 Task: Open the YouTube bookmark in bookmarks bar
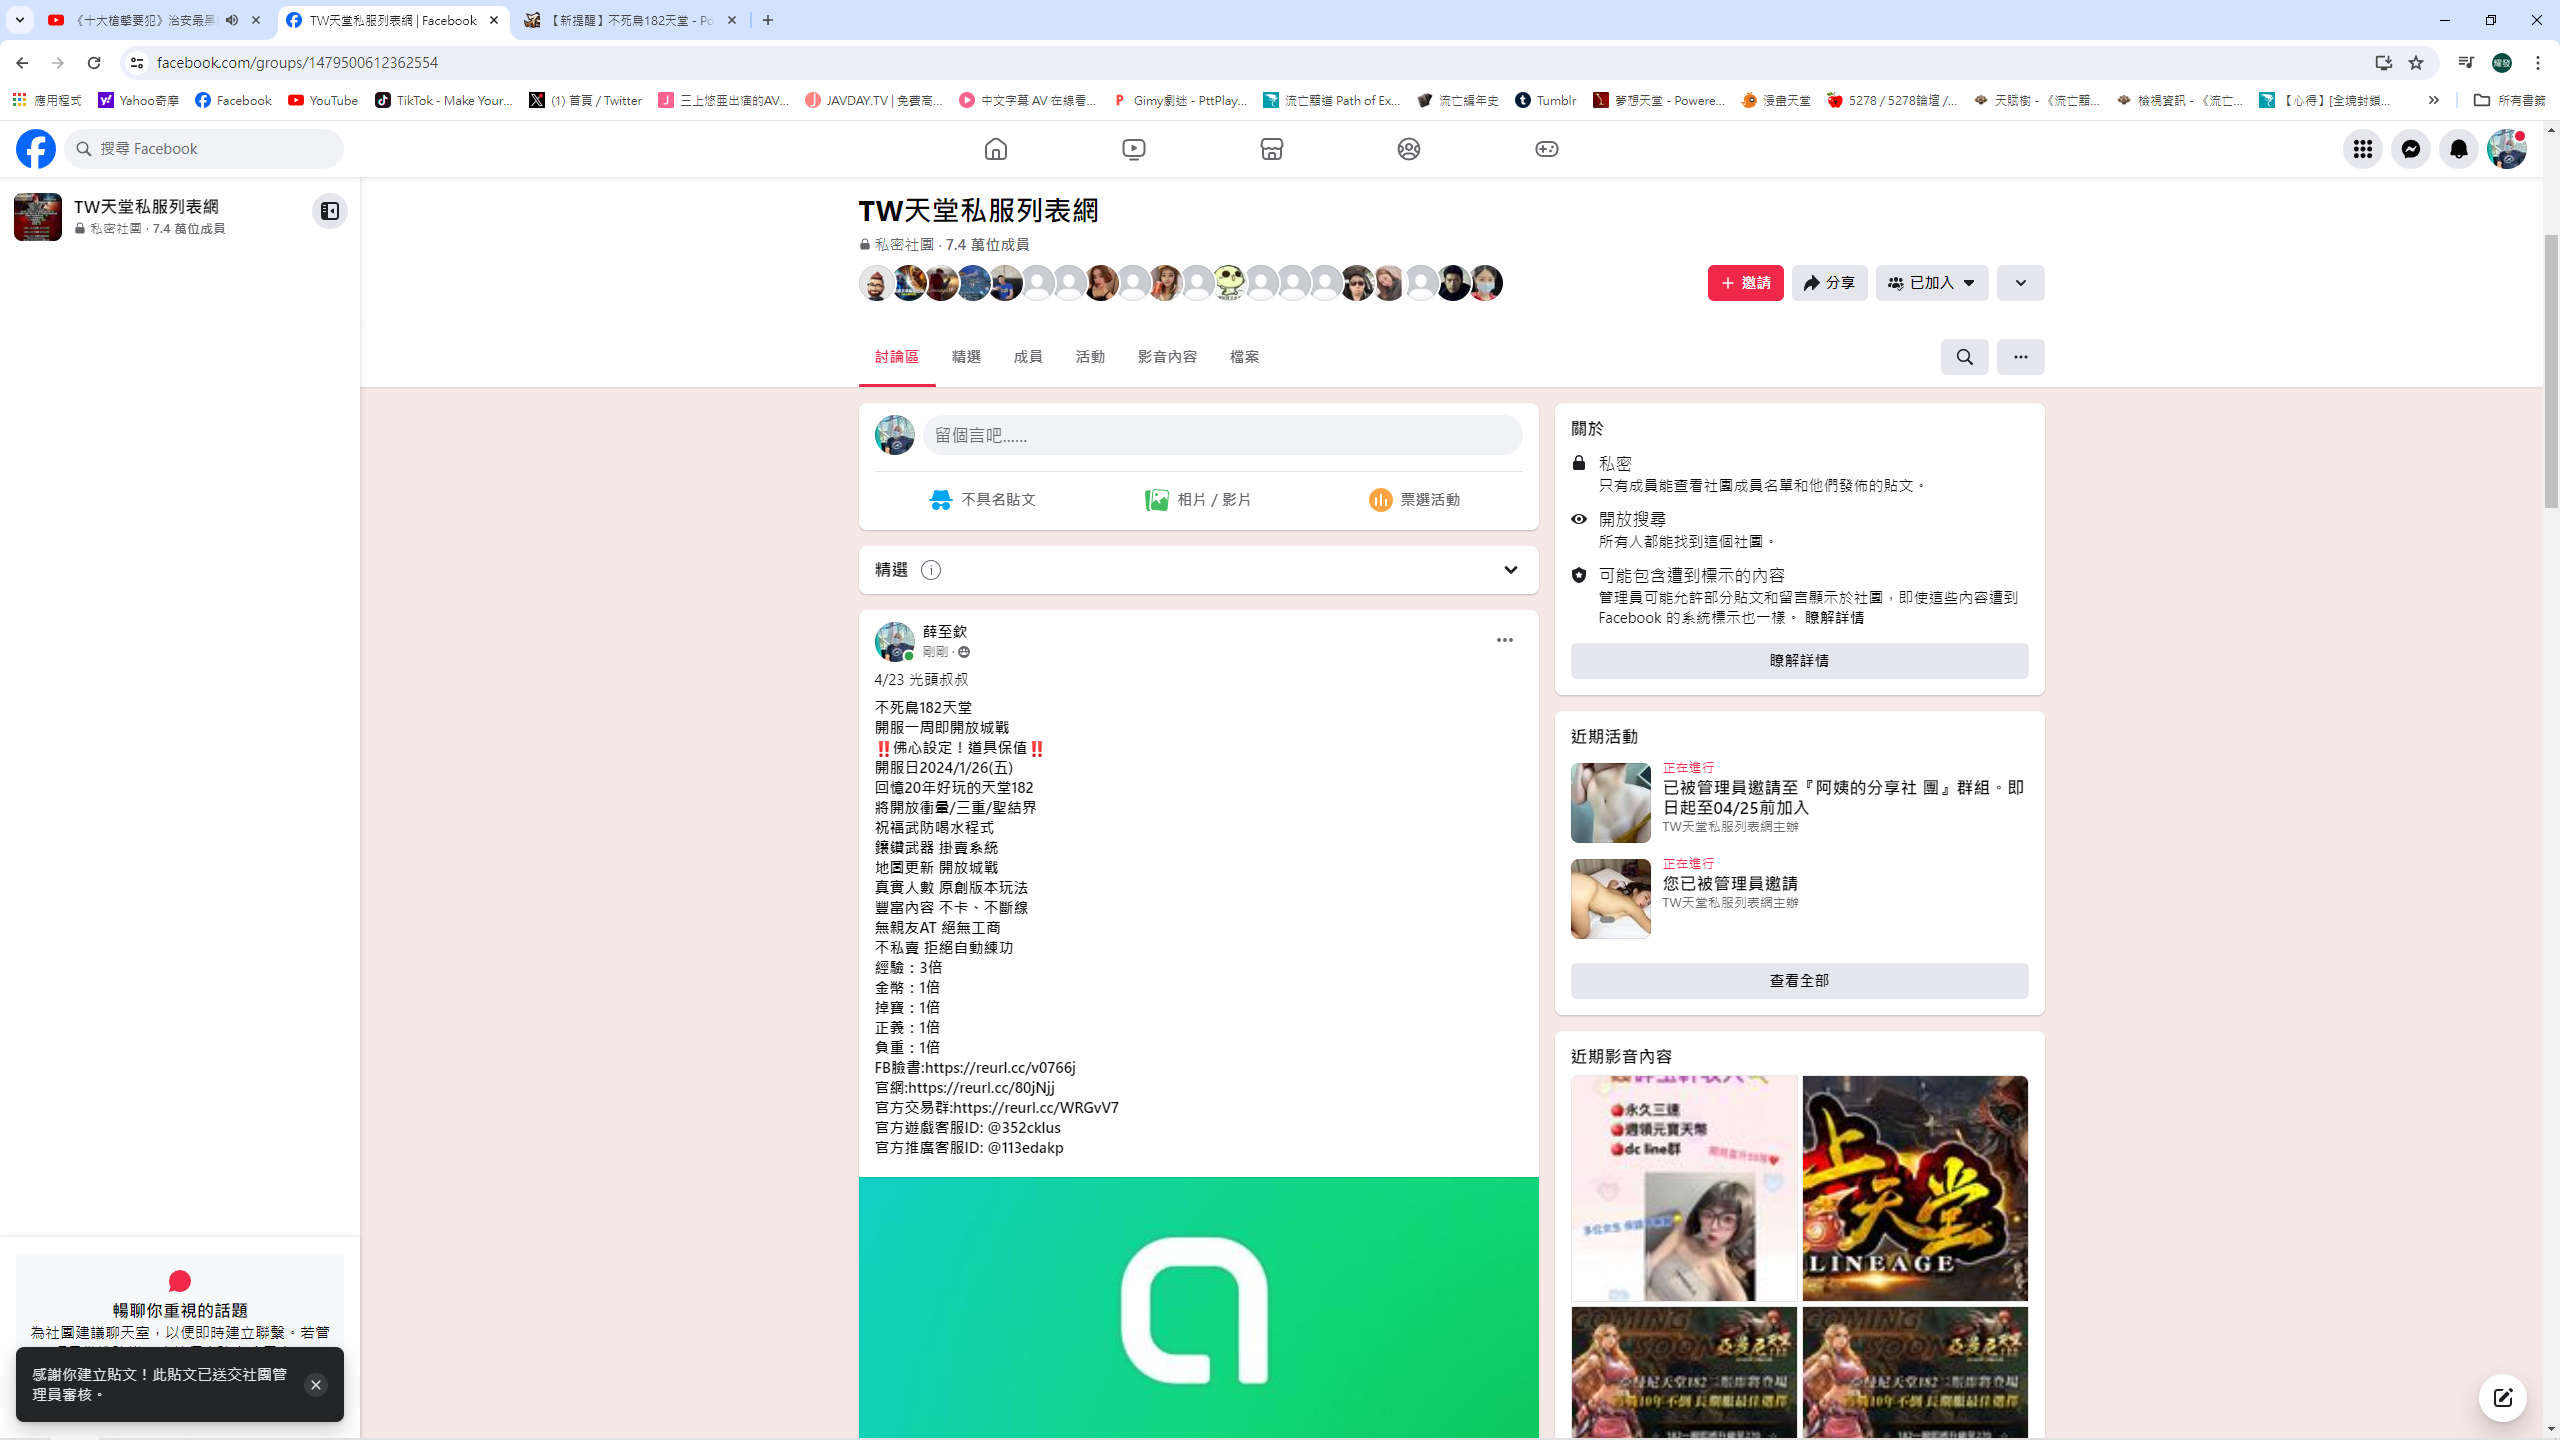[x=323, y=100]
